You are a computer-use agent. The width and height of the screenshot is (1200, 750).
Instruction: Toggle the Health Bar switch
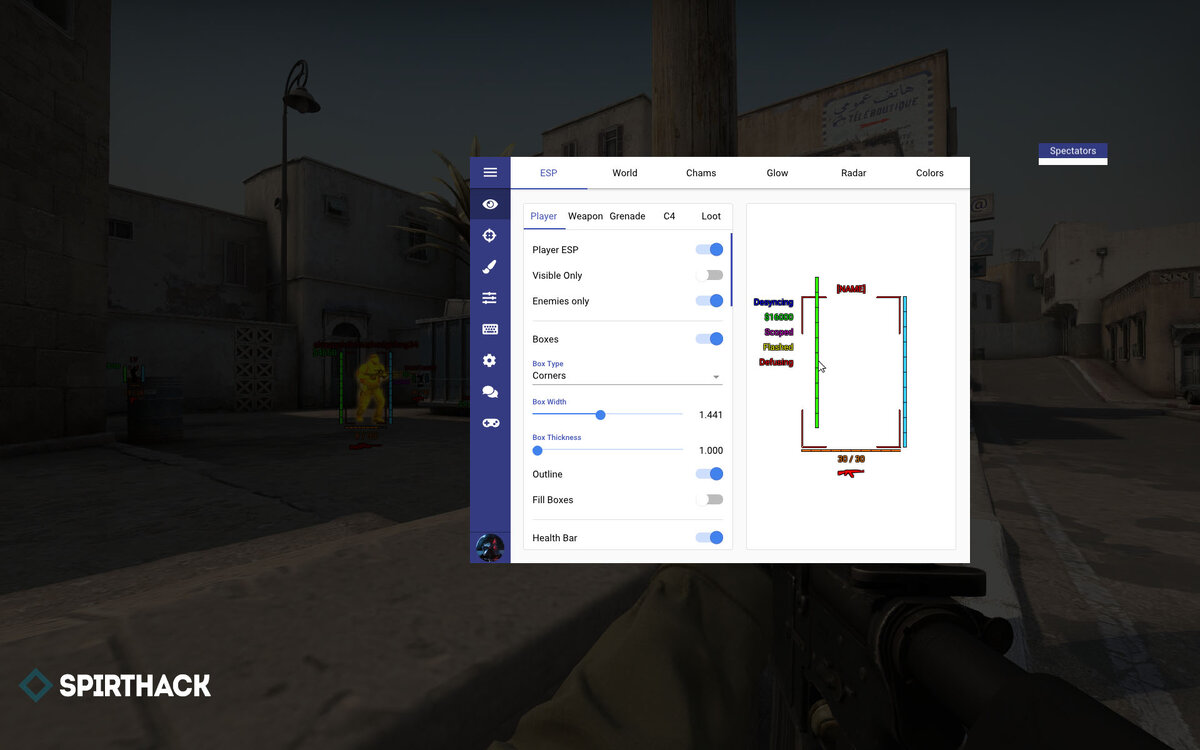pyautogui.click(x=710, y=538)
